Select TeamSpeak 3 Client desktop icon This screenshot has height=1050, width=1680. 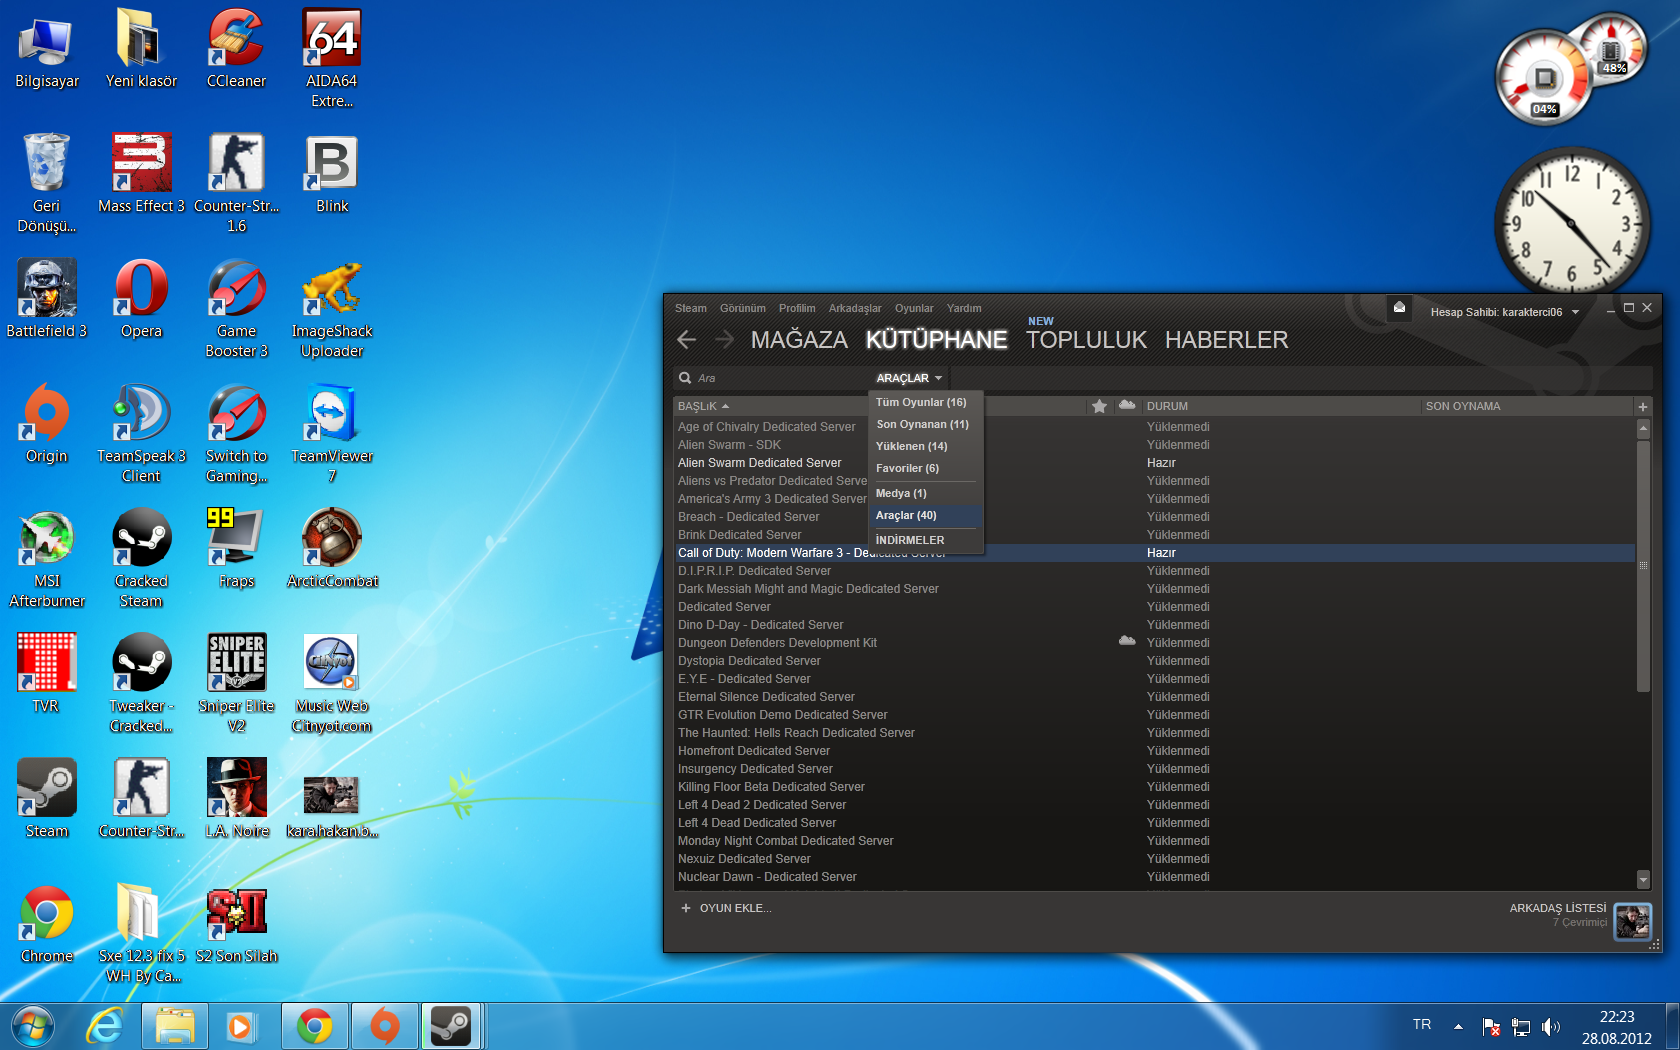pos(141,433)
